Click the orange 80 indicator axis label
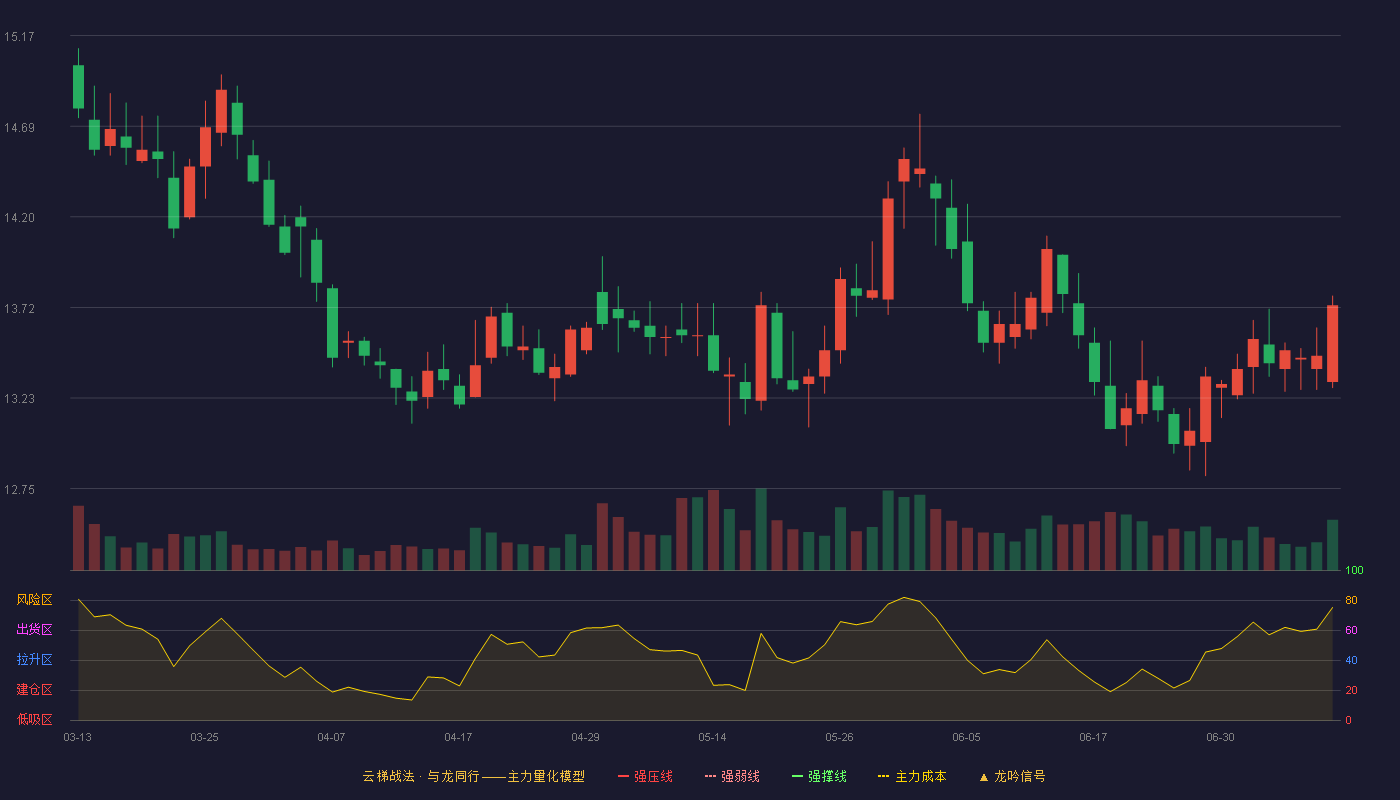The height and width of the screenshot is (800, 1400). click(x=1351, y=600)
